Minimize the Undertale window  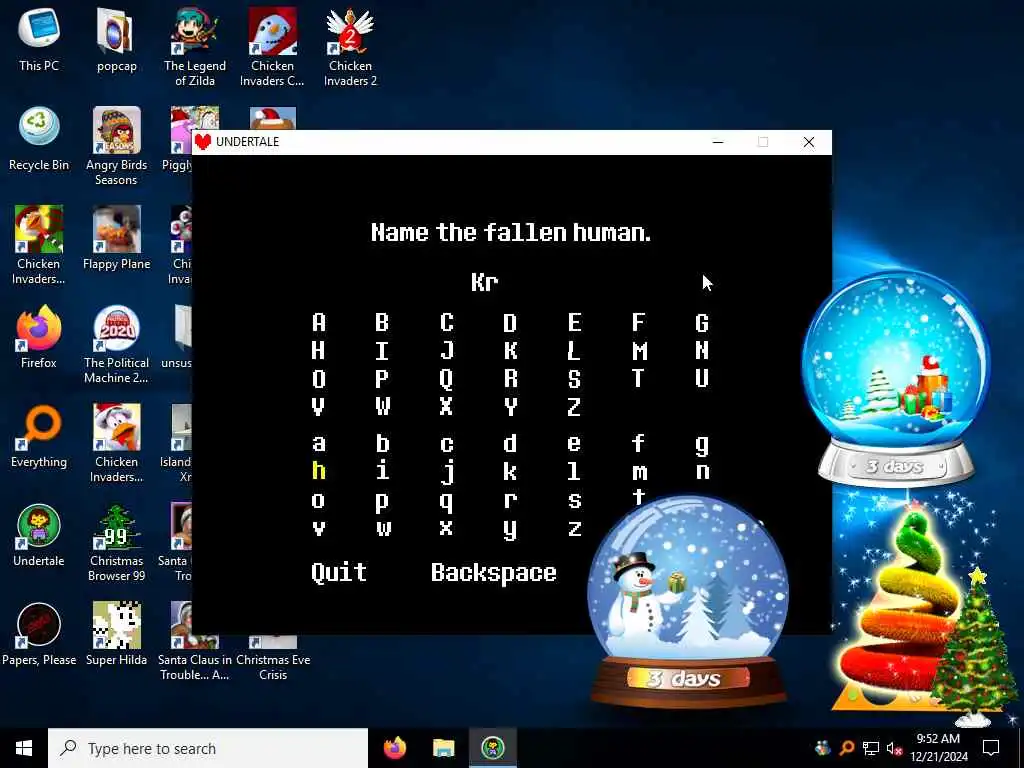coord(718,142)
